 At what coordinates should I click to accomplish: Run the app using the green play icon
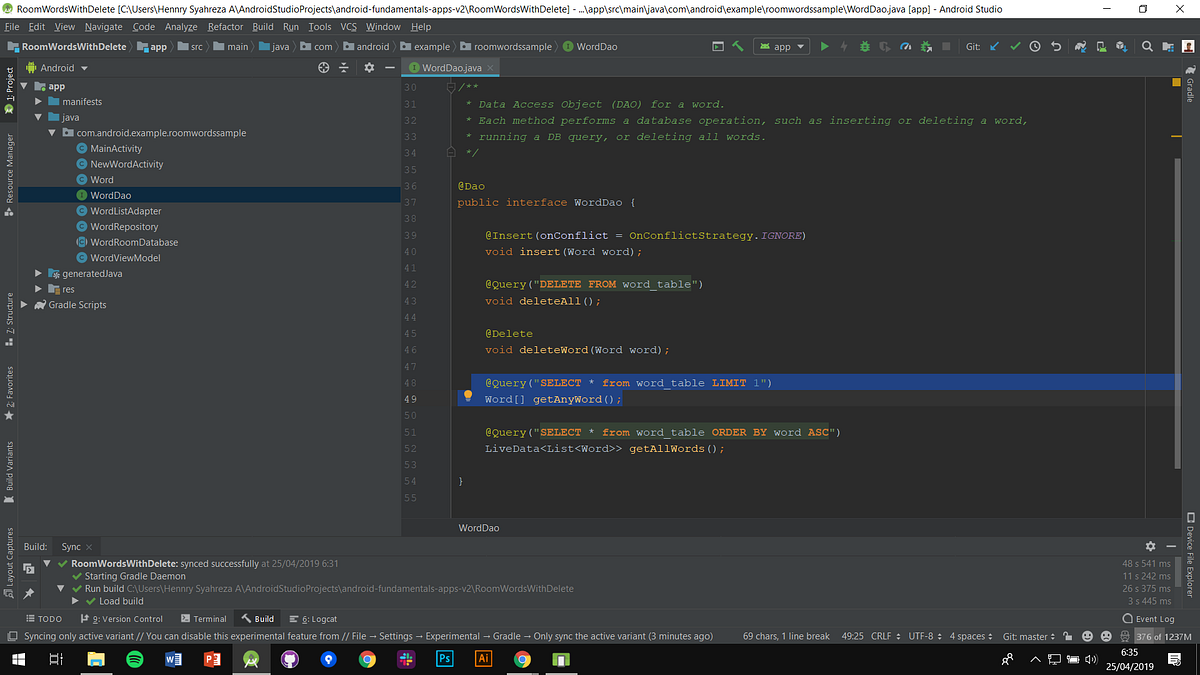click(824, 46)
